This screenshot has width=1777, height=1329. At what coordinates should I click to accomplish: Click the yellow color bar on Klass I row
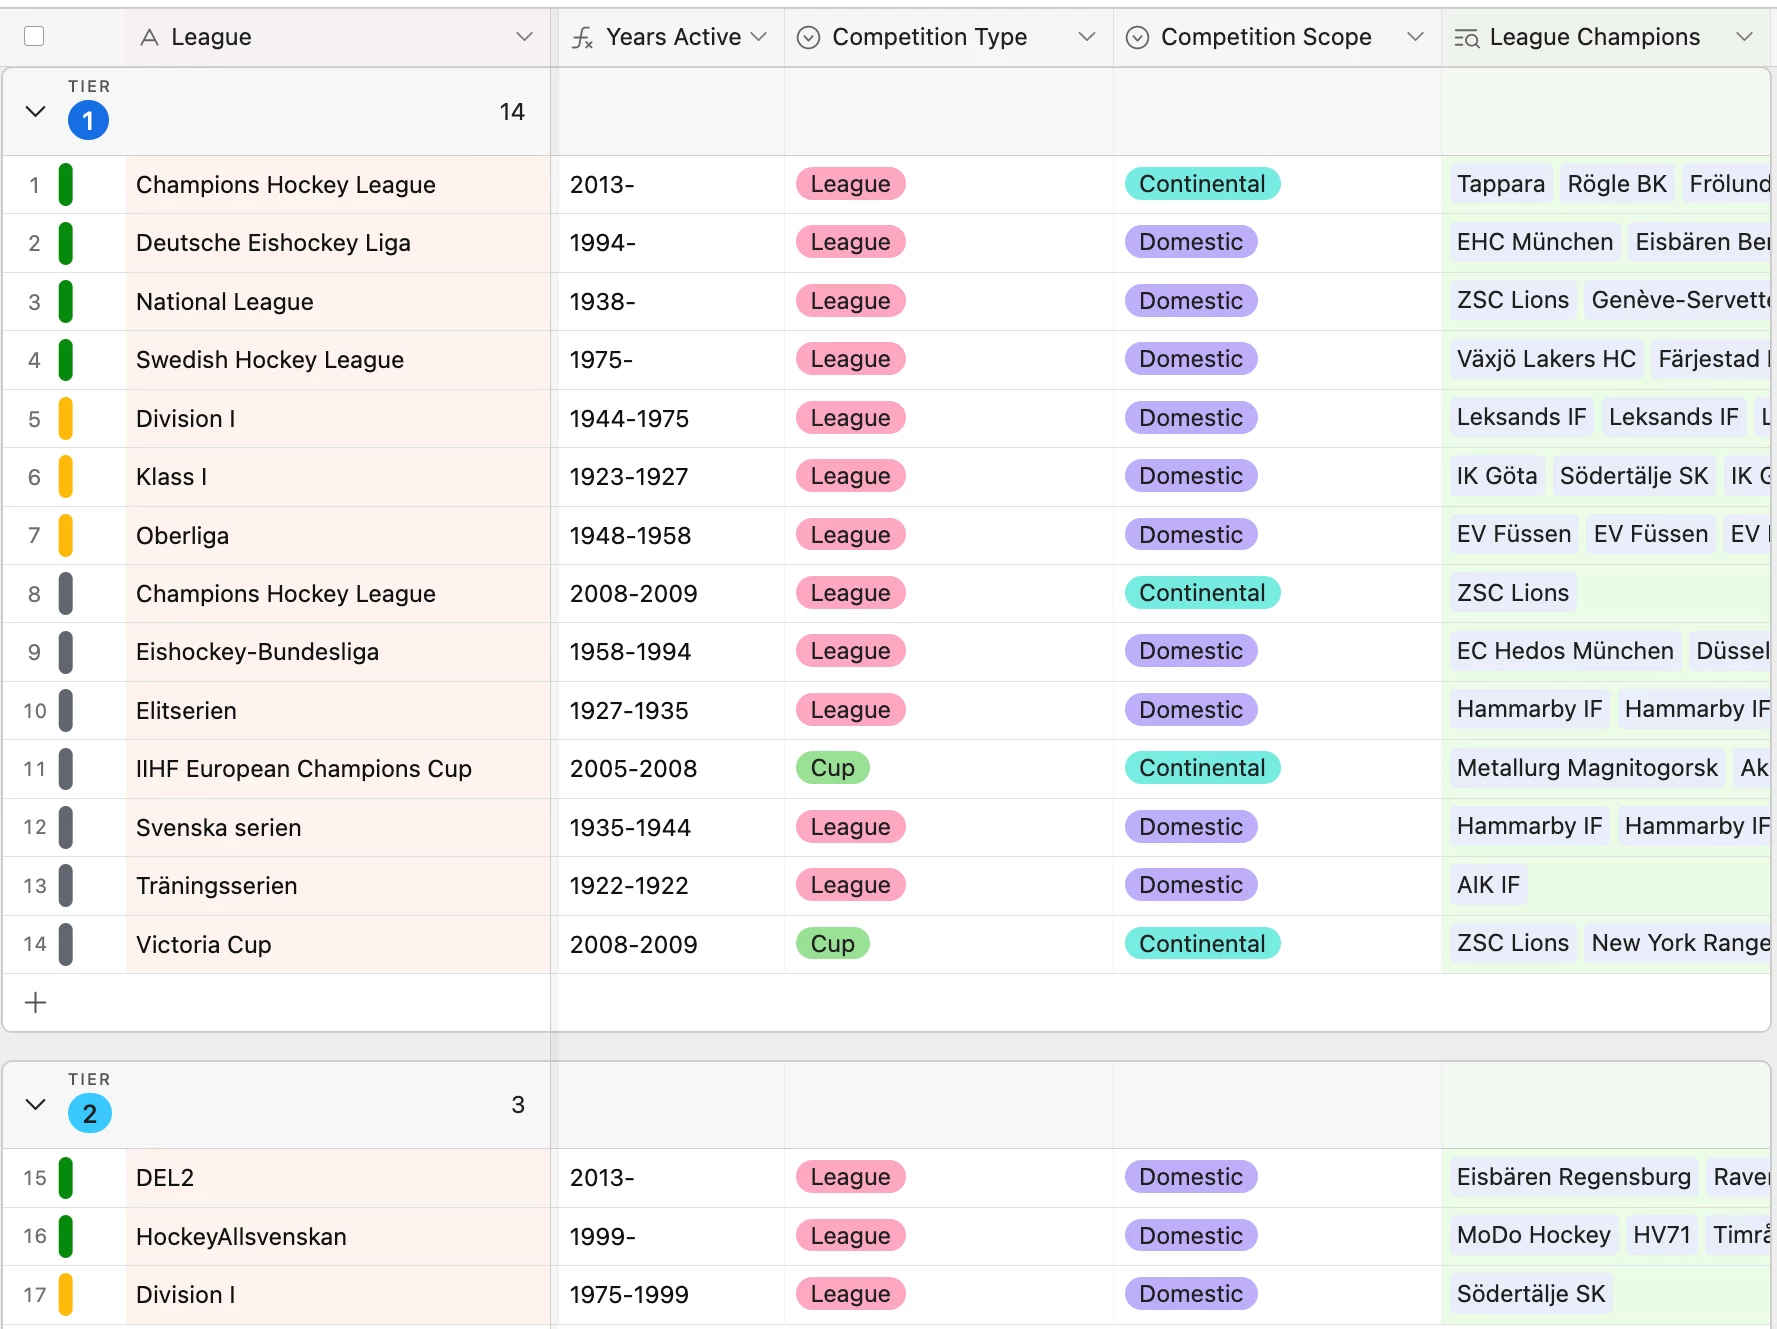(66, 477)
